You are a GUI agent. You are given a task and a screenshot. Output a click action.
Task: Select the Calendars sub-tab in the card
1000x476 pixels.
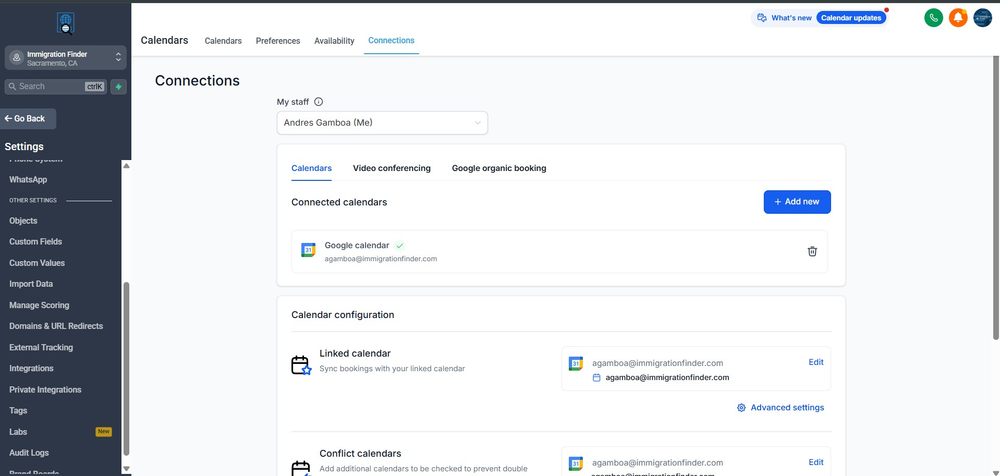tap(311, 168)
